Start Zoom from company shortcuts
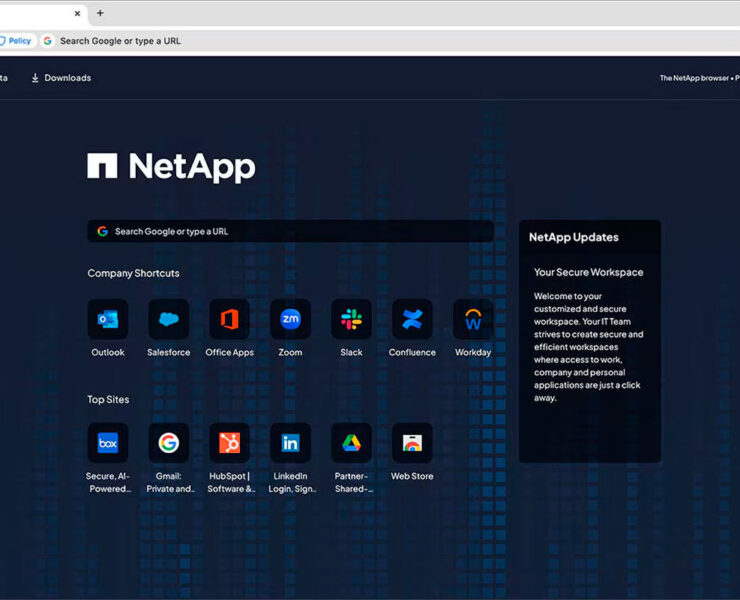The width and height of the screenshot is (740, 600). point(290,320)
